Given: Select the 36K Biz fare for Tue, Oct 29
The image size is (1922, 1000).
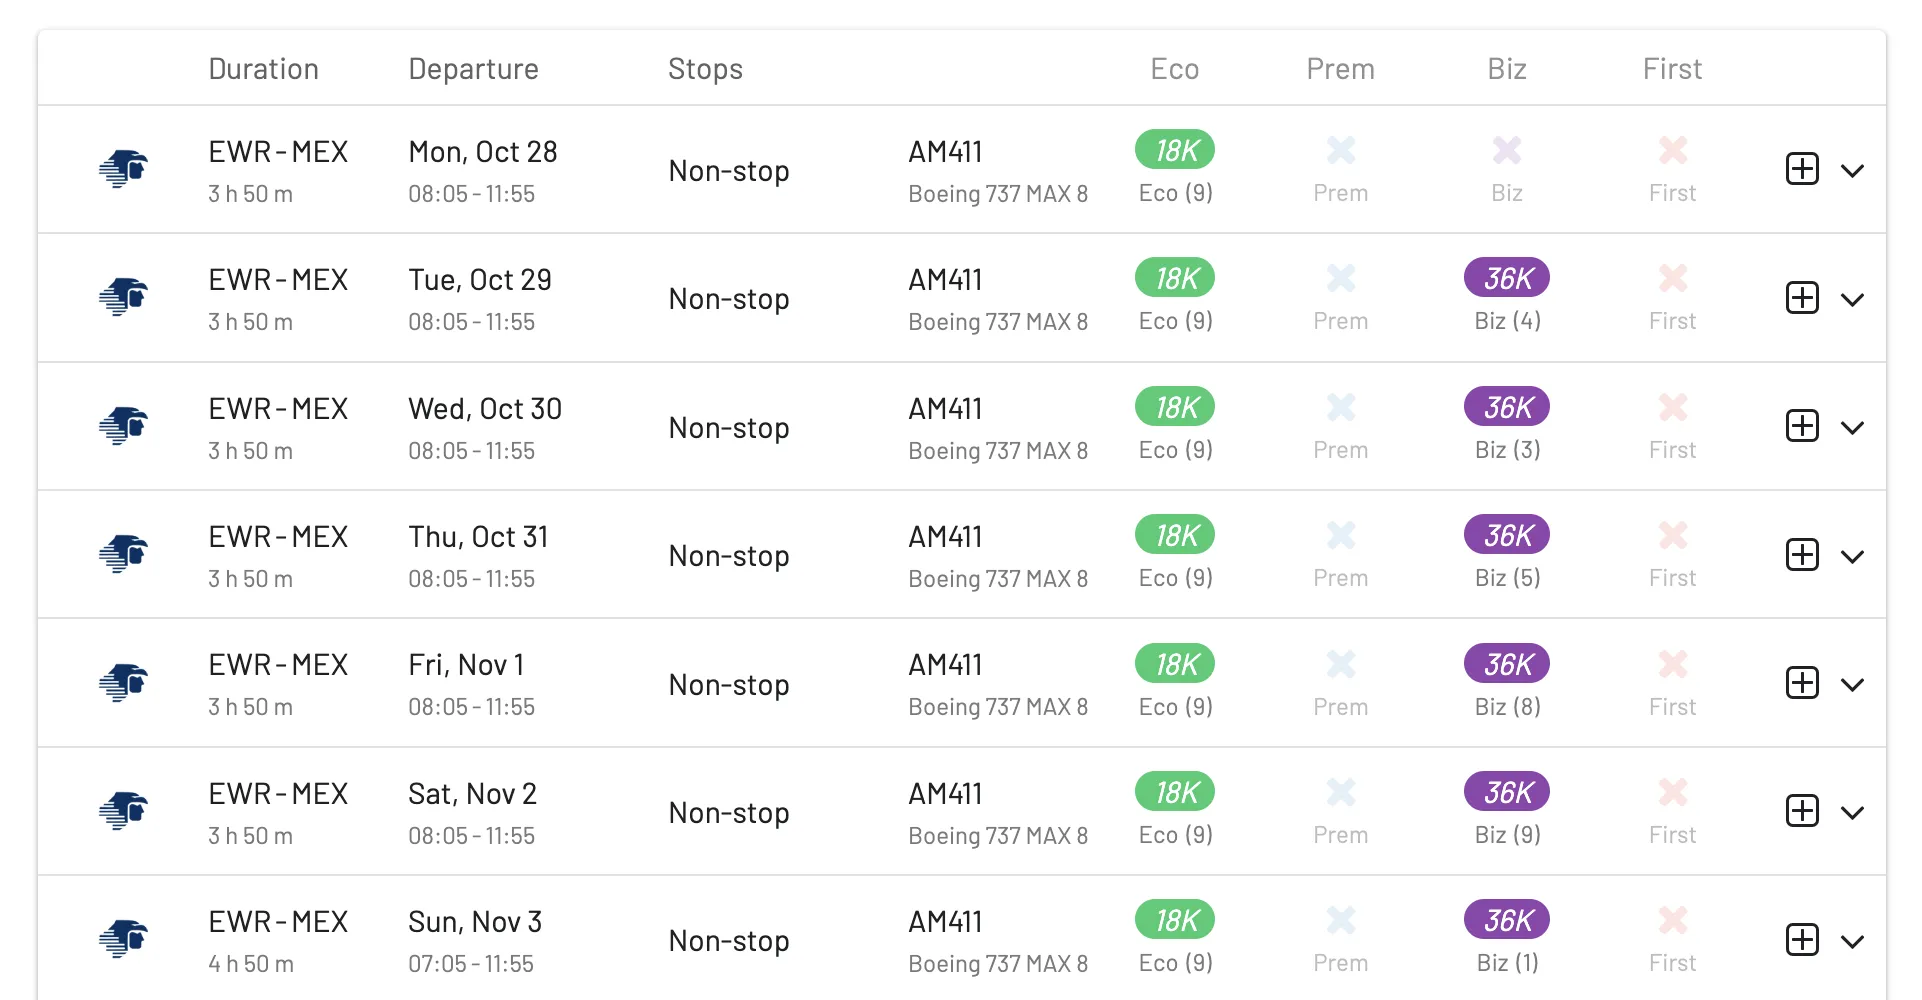Looking at the screenshot, I should pos(1507,278).
